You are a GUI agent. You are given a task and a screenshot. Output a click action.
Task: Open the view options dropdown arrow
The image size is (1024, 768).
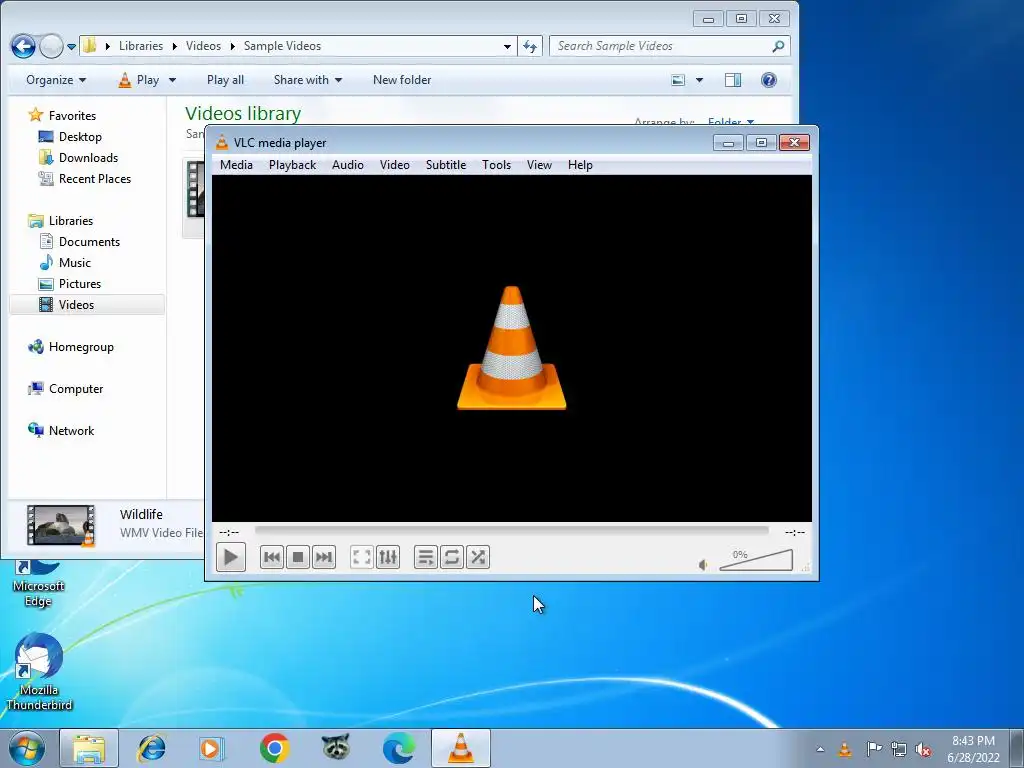pyautogui.click(x=699, y=80)
